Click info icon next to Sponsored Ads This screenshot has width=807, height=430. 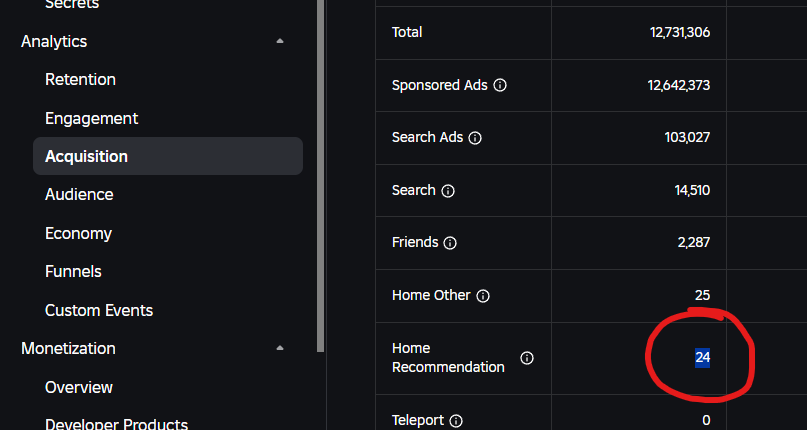(x=500, y=86)
